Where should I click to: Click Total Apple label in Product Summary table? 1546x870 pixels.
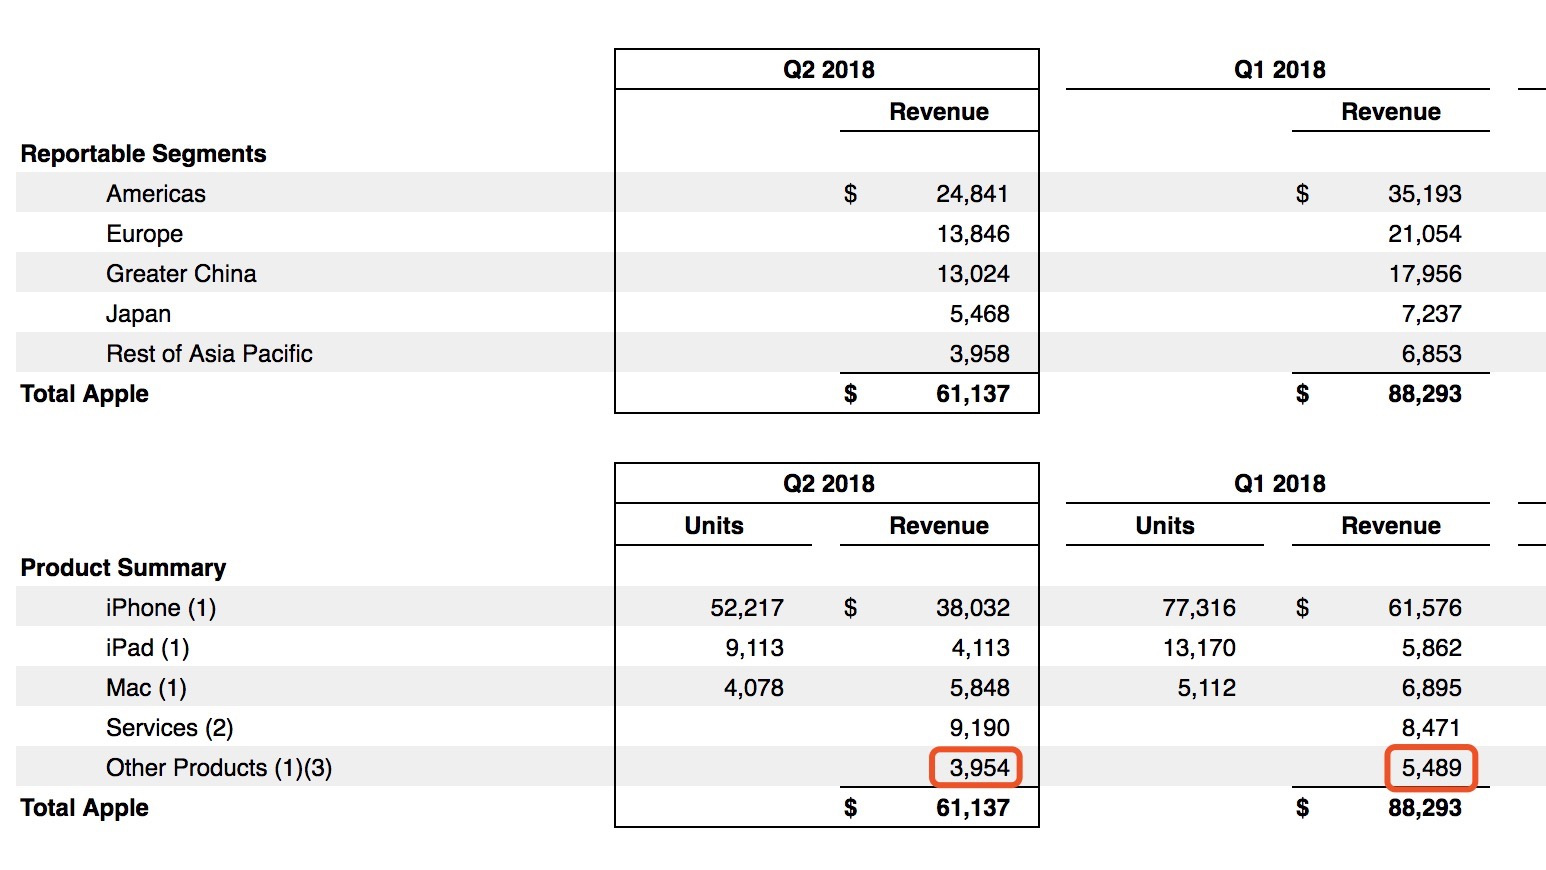click(84, 808)
